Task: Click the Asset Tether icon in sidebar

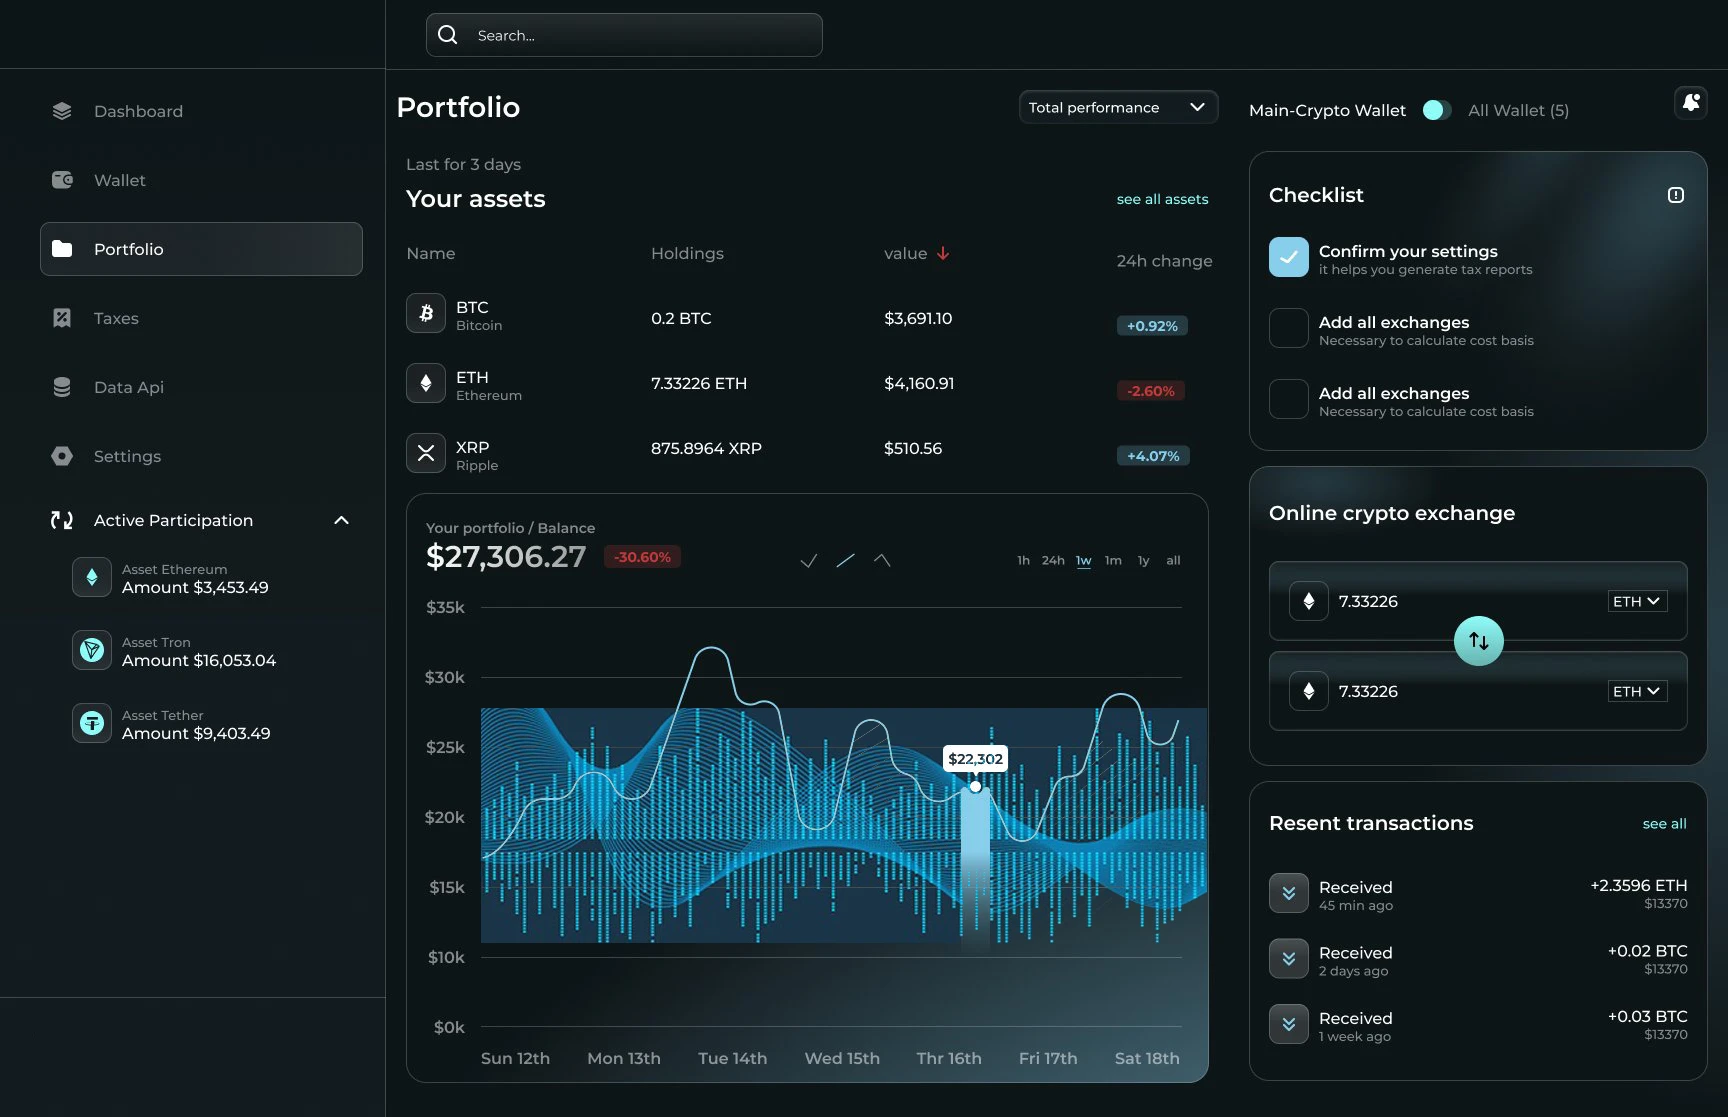Action: click(92, 723)
